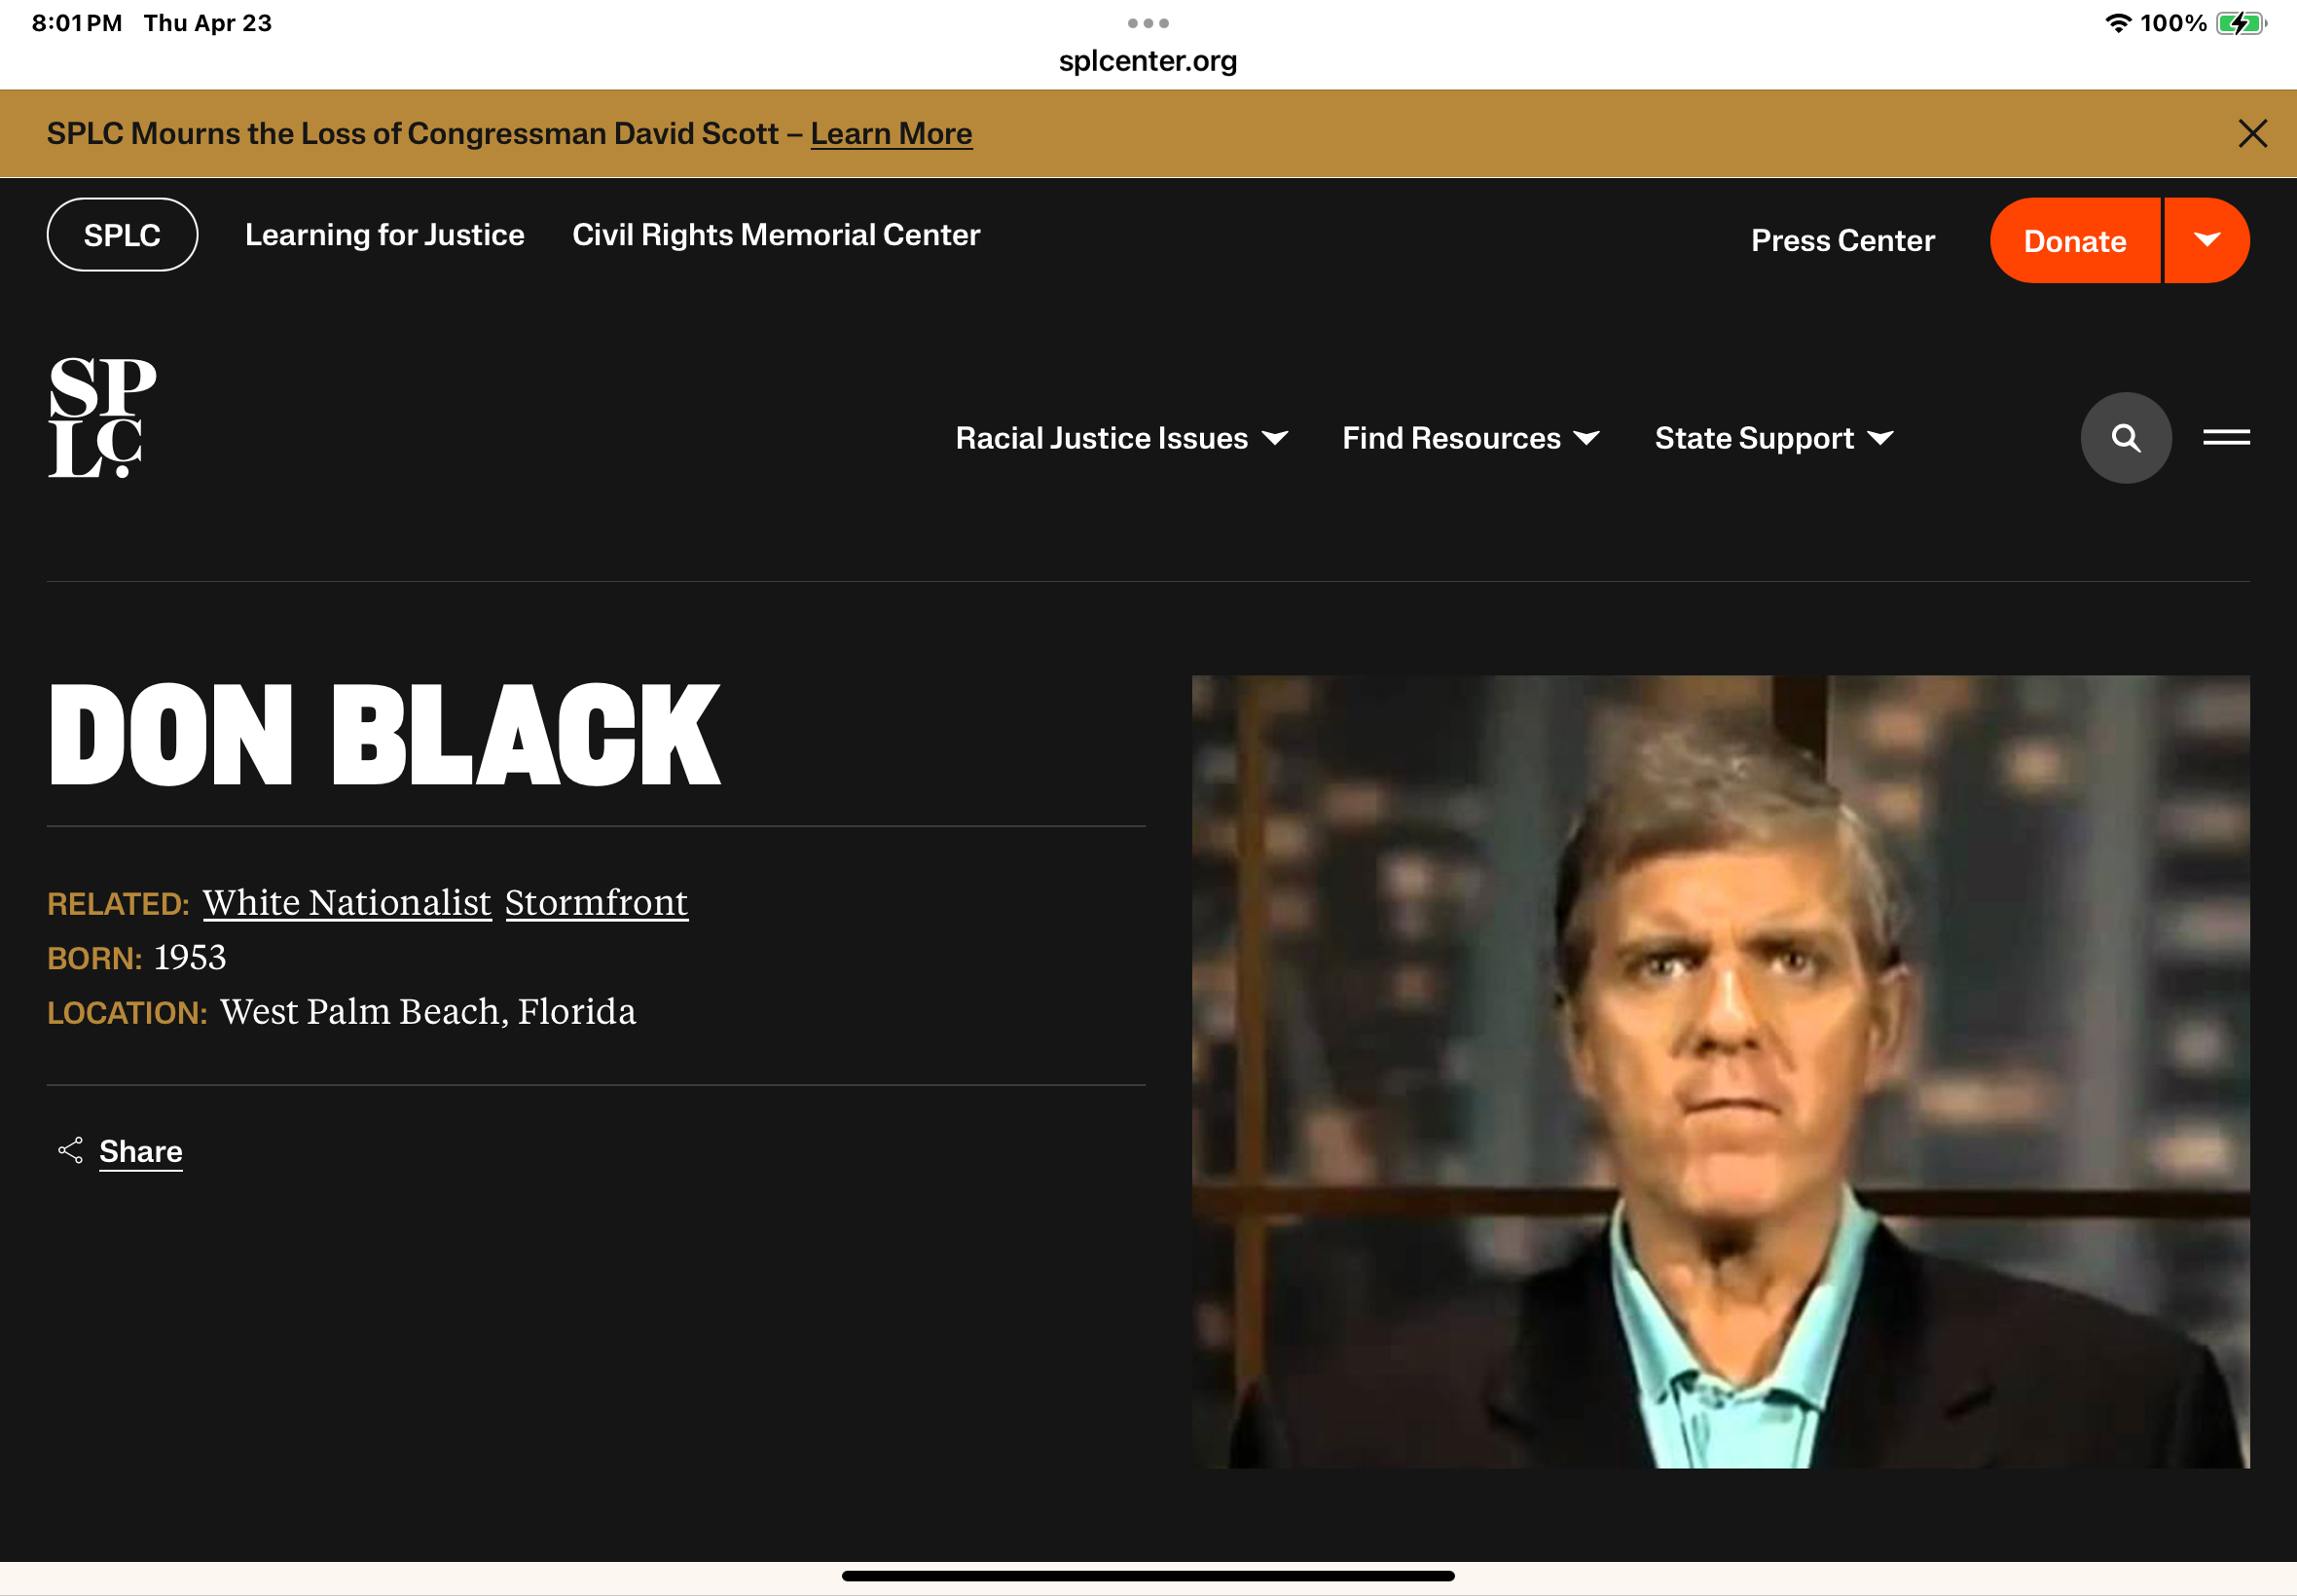The height and width of the screenshot is (1596, 2297).
Task: Open Civil Rights Memorial Center
Action: 775,235
